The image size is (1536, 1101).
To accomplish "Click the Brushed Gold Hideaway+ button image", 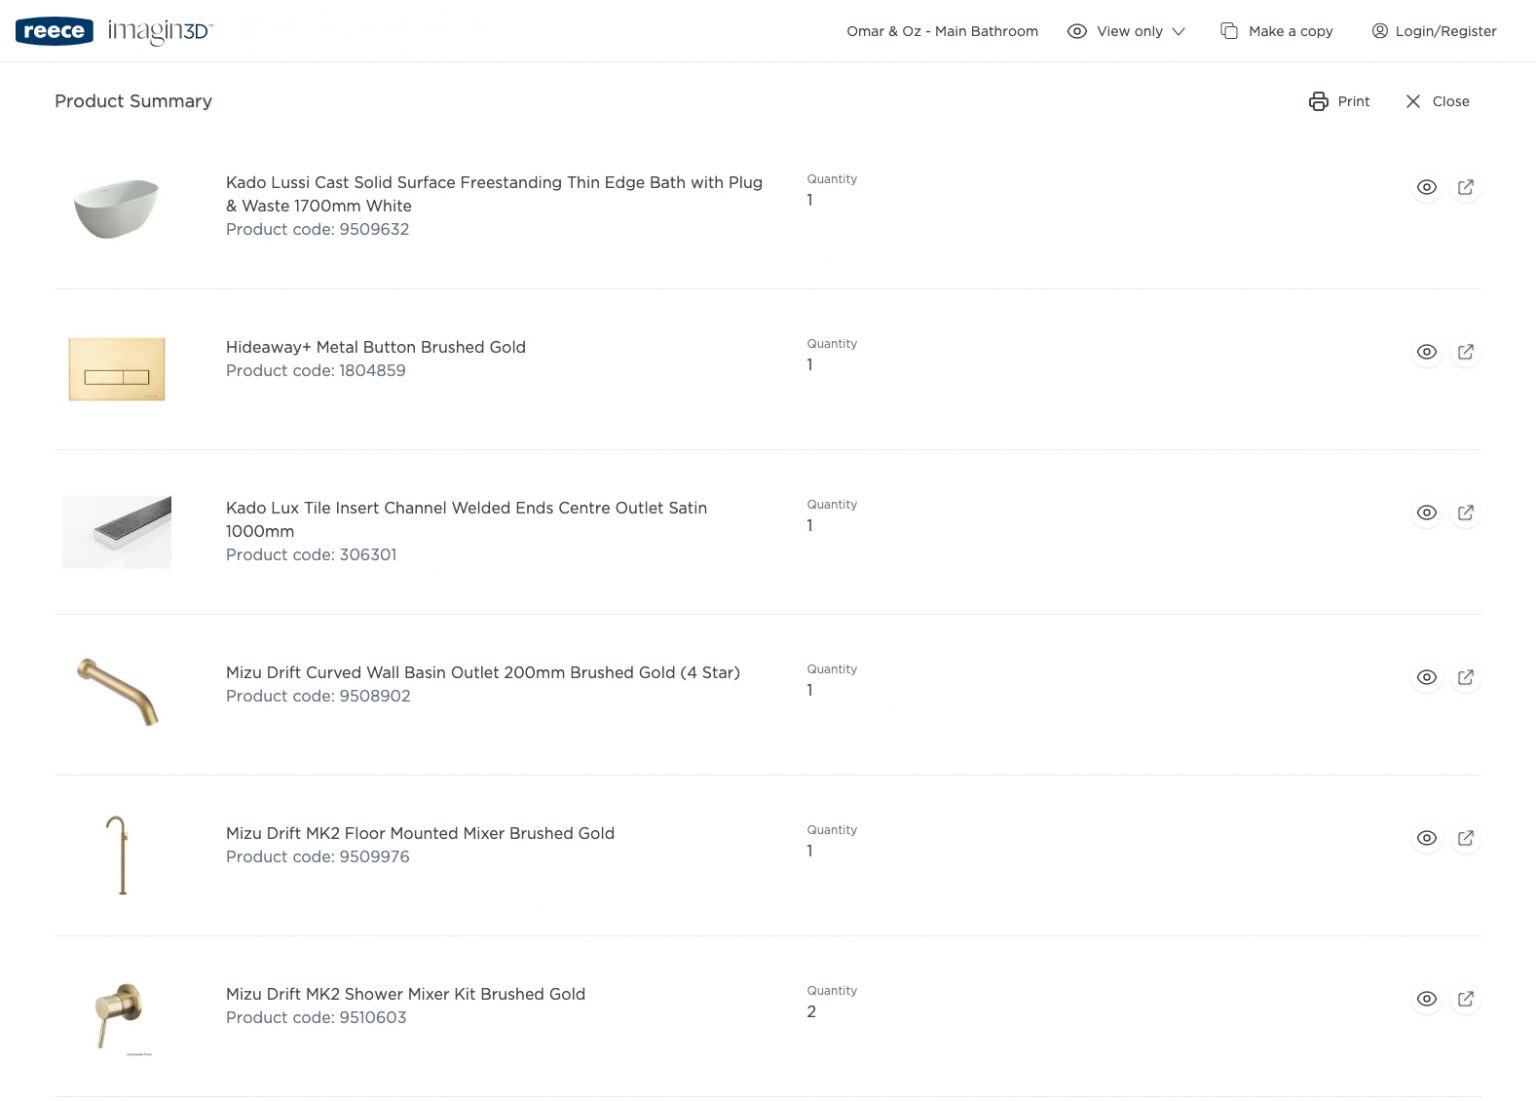I will click(x=116, y=369).
